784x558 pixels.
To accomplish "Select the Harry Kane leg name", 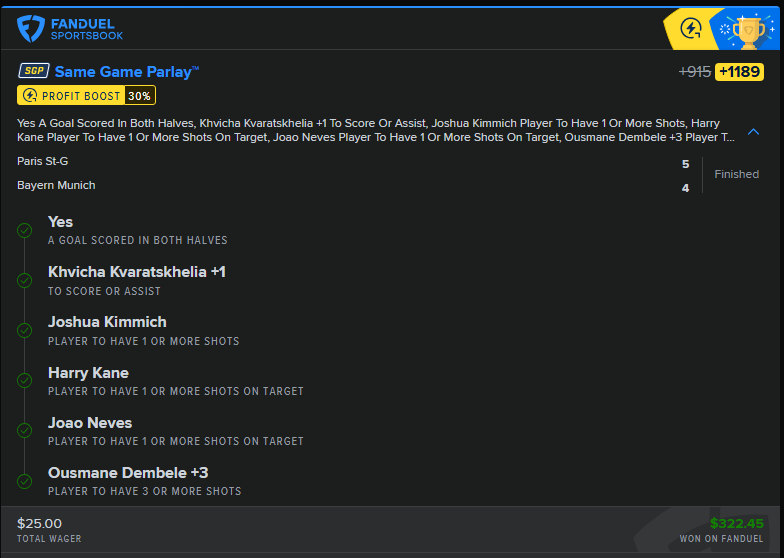I will click(x=88, y=373).
